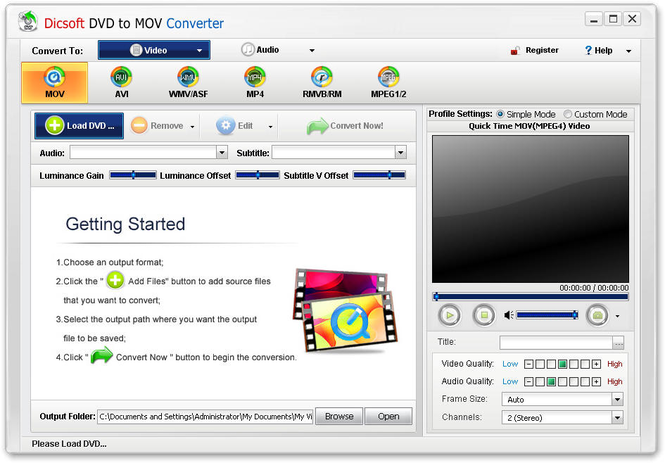This screenshot has height=463, width=665.
Task: Choose the MP4 format icon
Action: pos(255,83)
